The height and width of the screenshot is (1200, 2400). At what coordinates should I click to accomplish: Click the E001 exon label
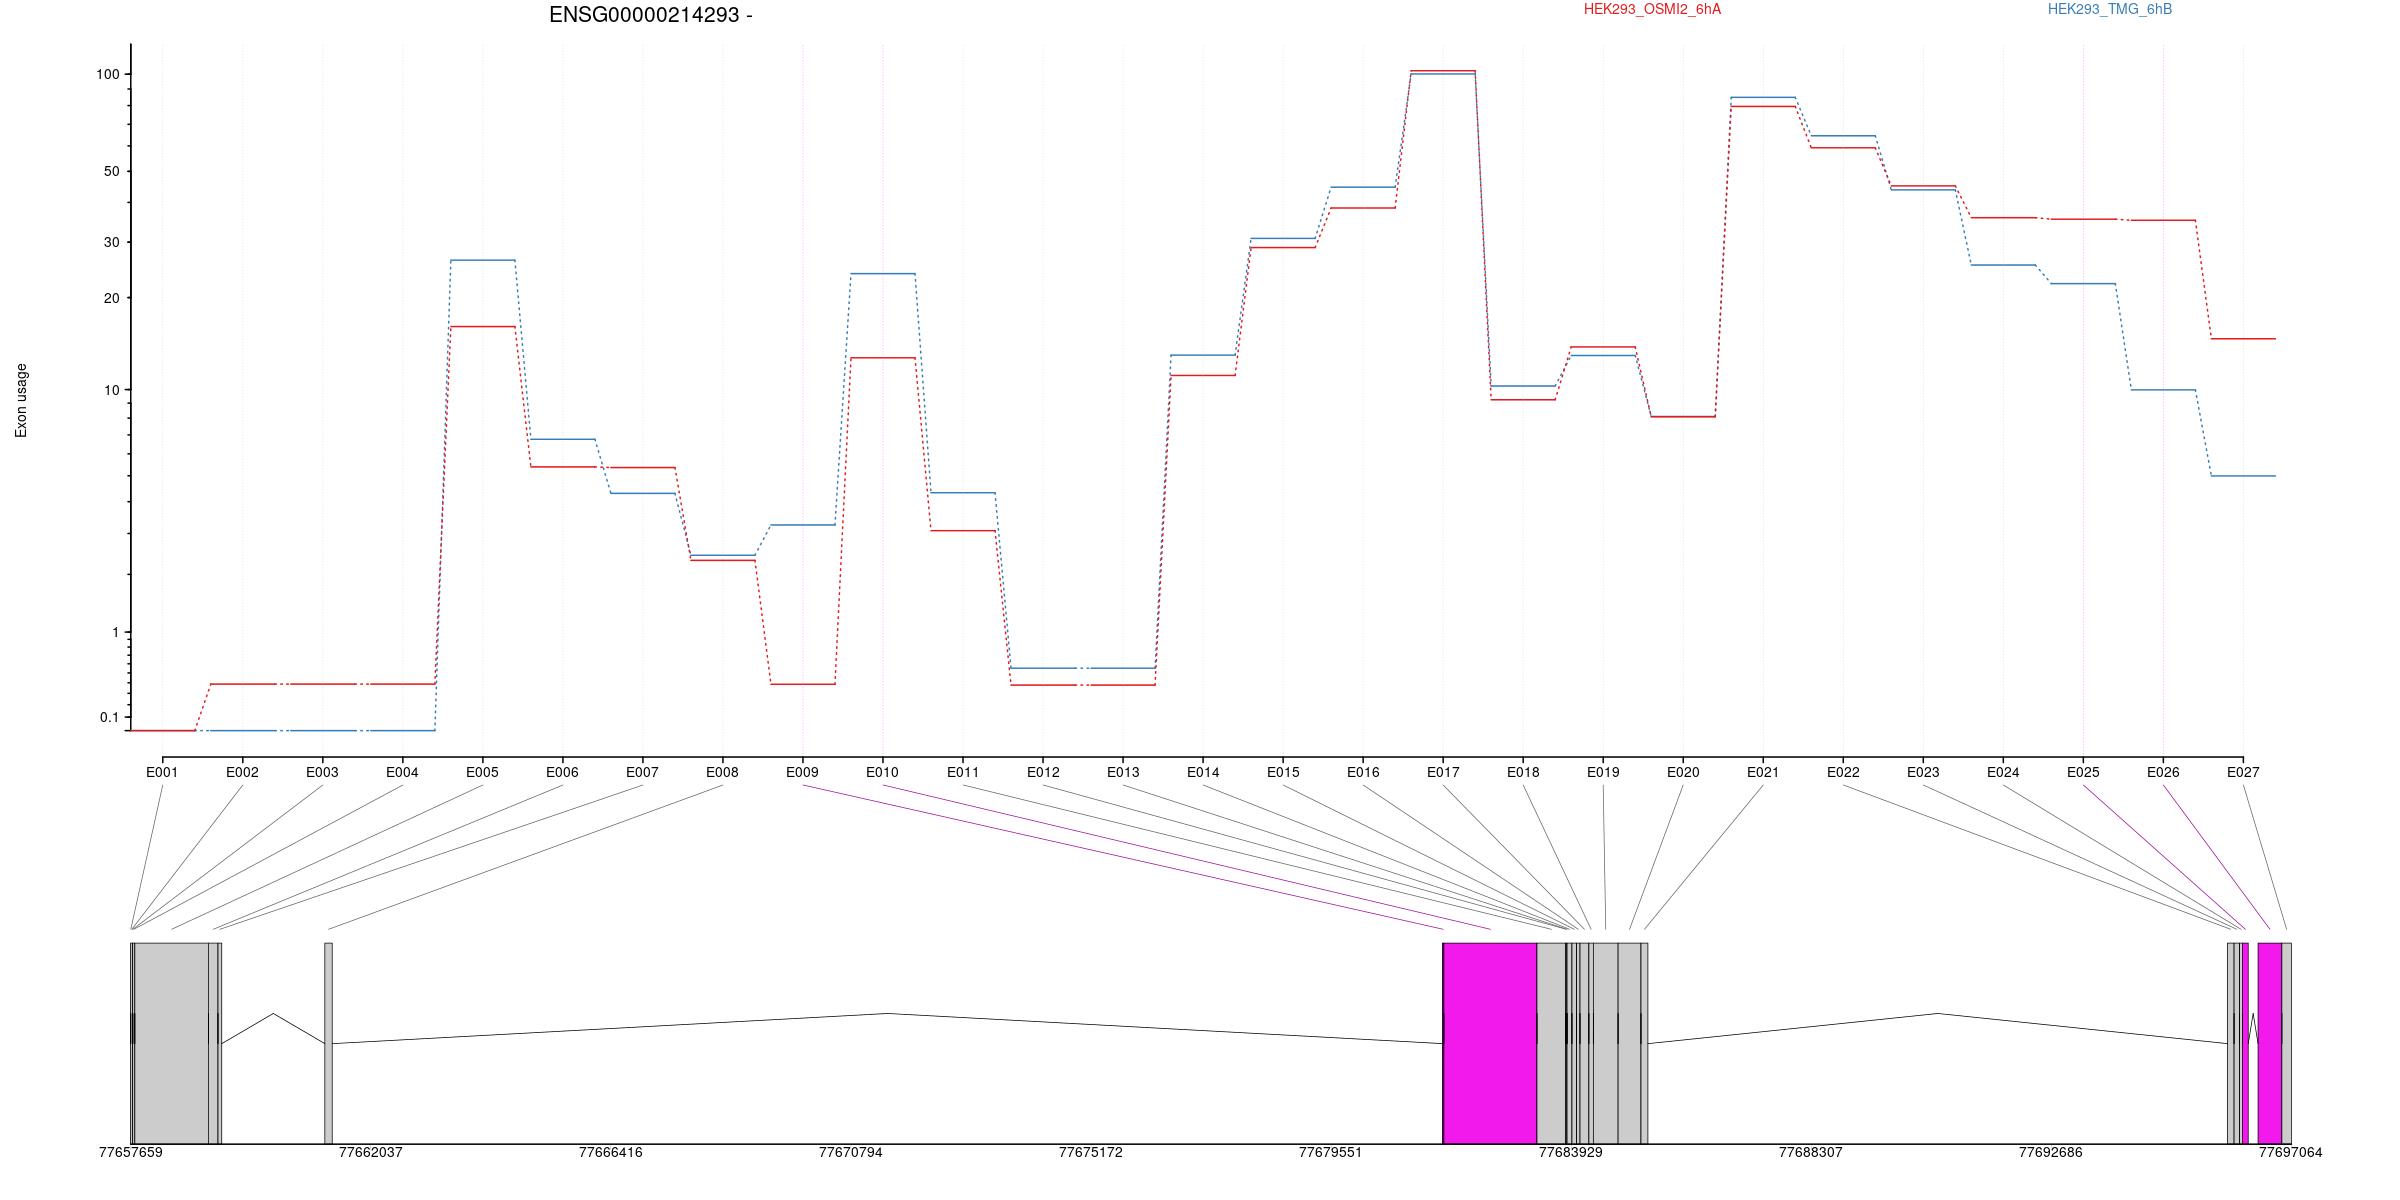click(162, 772)
